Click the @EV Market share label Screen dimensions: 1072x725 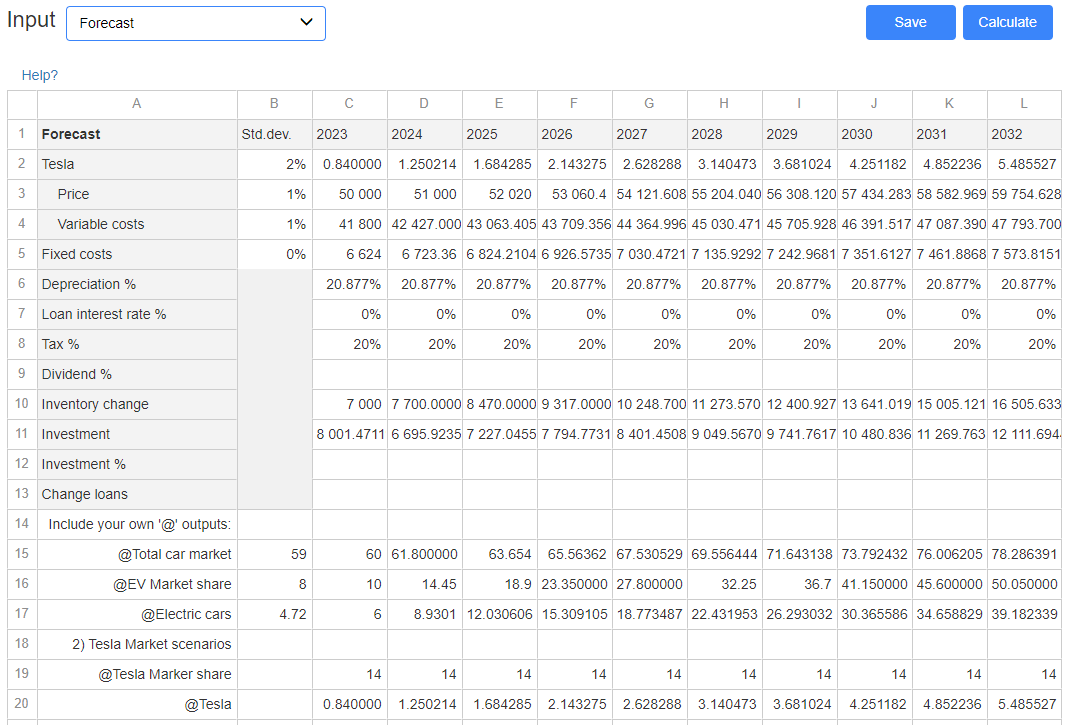pos(137,584)
